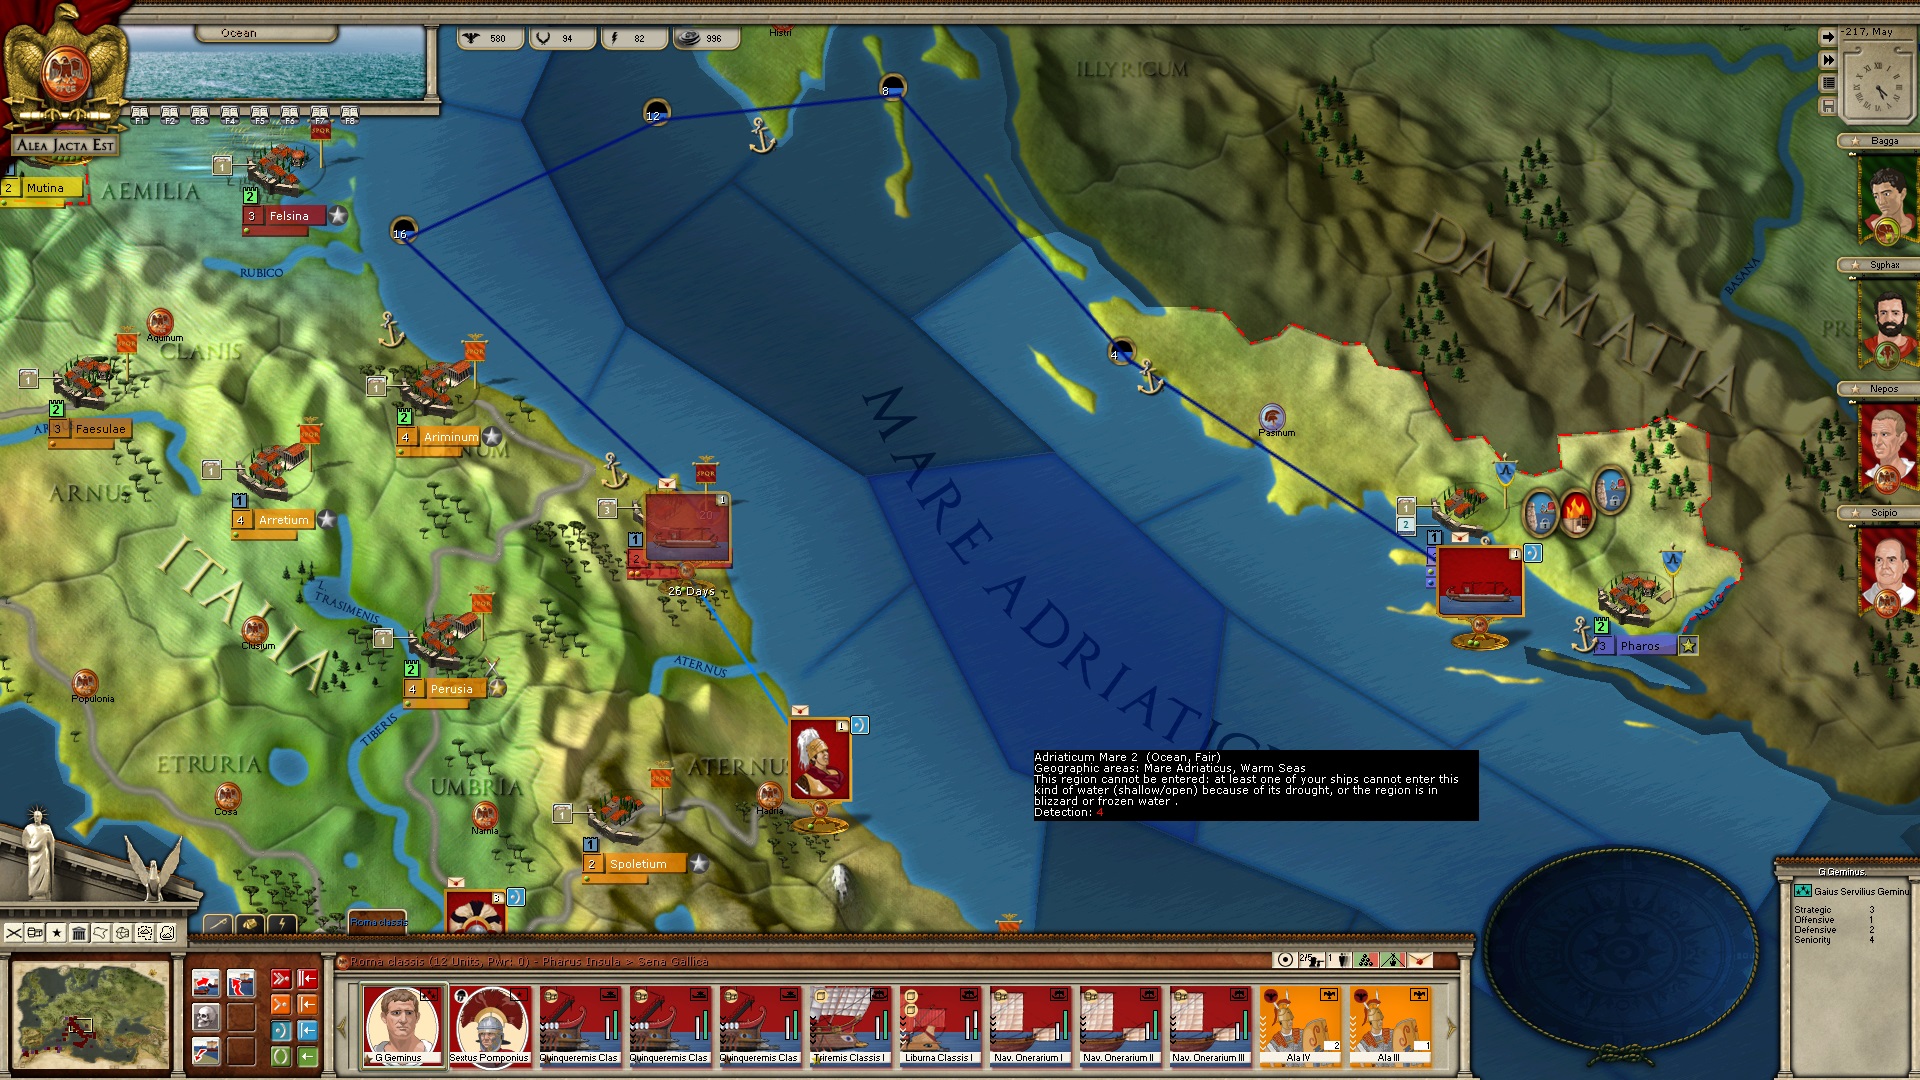Open the F8 ledger book
1920x1080 pixels.
coord(350,115)
